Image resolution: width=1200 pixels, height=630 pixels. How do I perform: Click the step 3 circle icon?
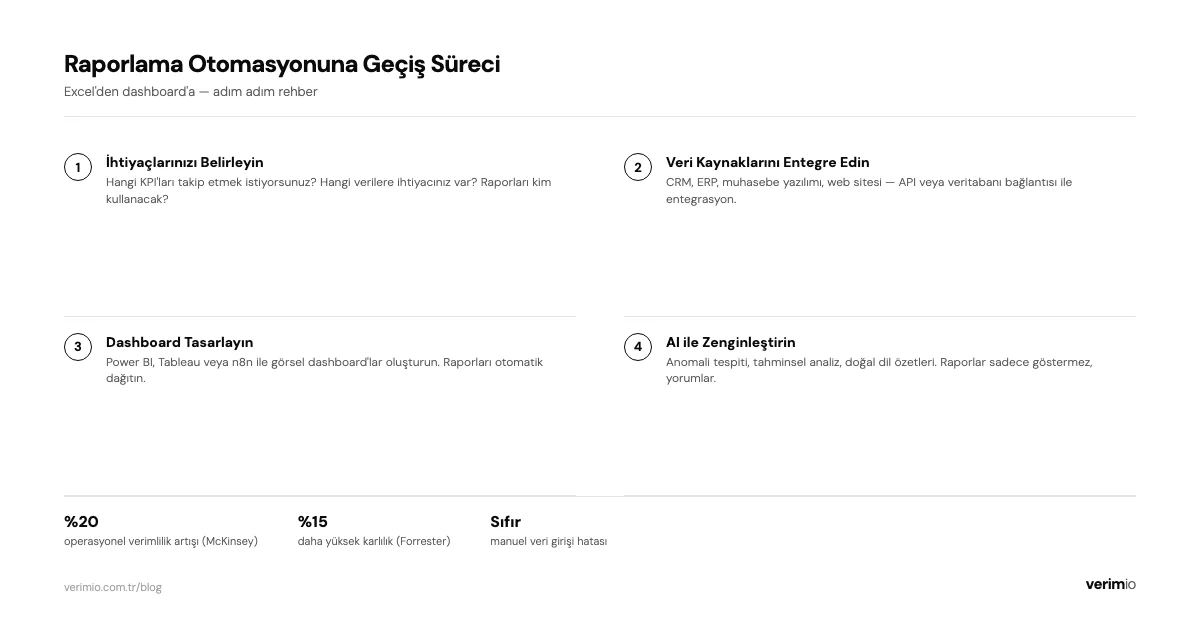click(78, 347)
